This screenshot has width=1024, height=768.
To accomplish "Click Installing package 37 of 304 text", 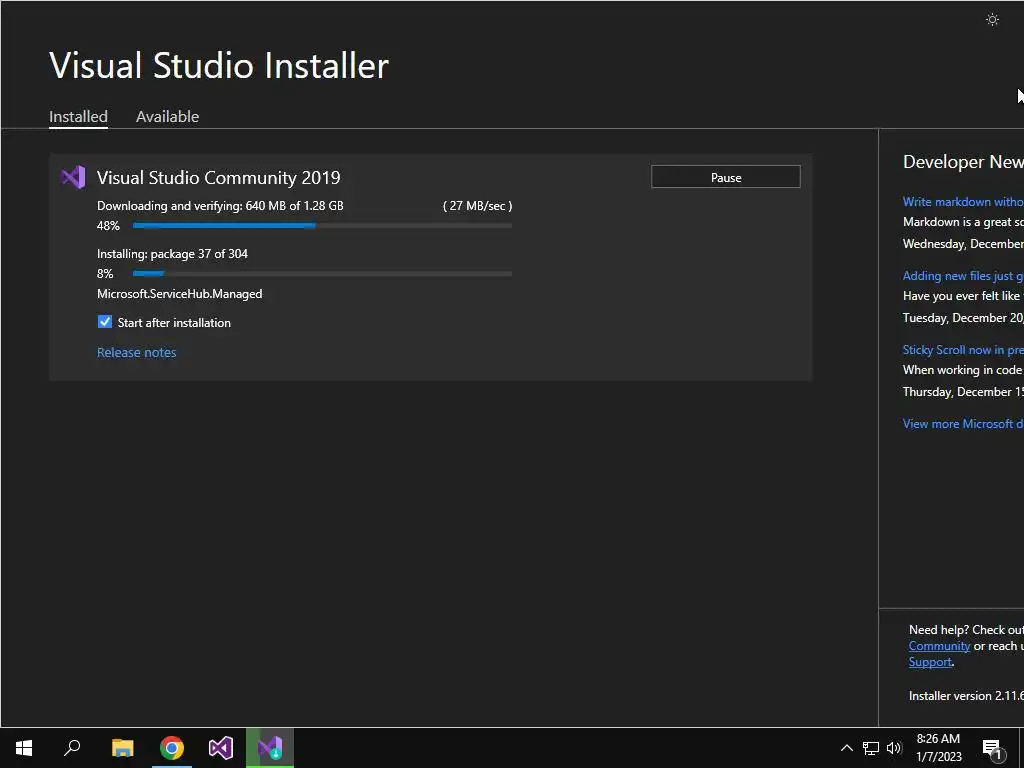I will tap(172, 253).
